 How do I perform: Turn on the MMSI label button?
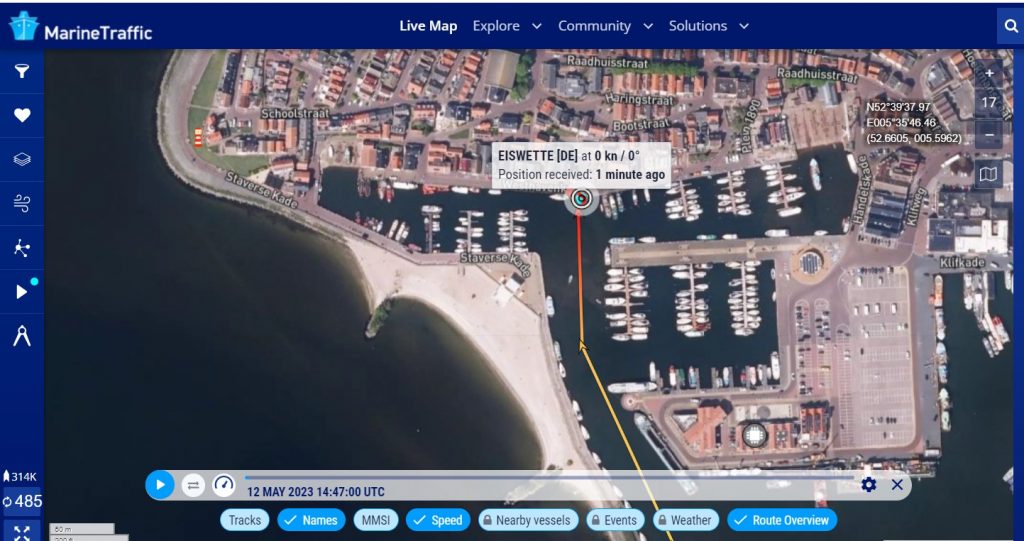(375, 520)
